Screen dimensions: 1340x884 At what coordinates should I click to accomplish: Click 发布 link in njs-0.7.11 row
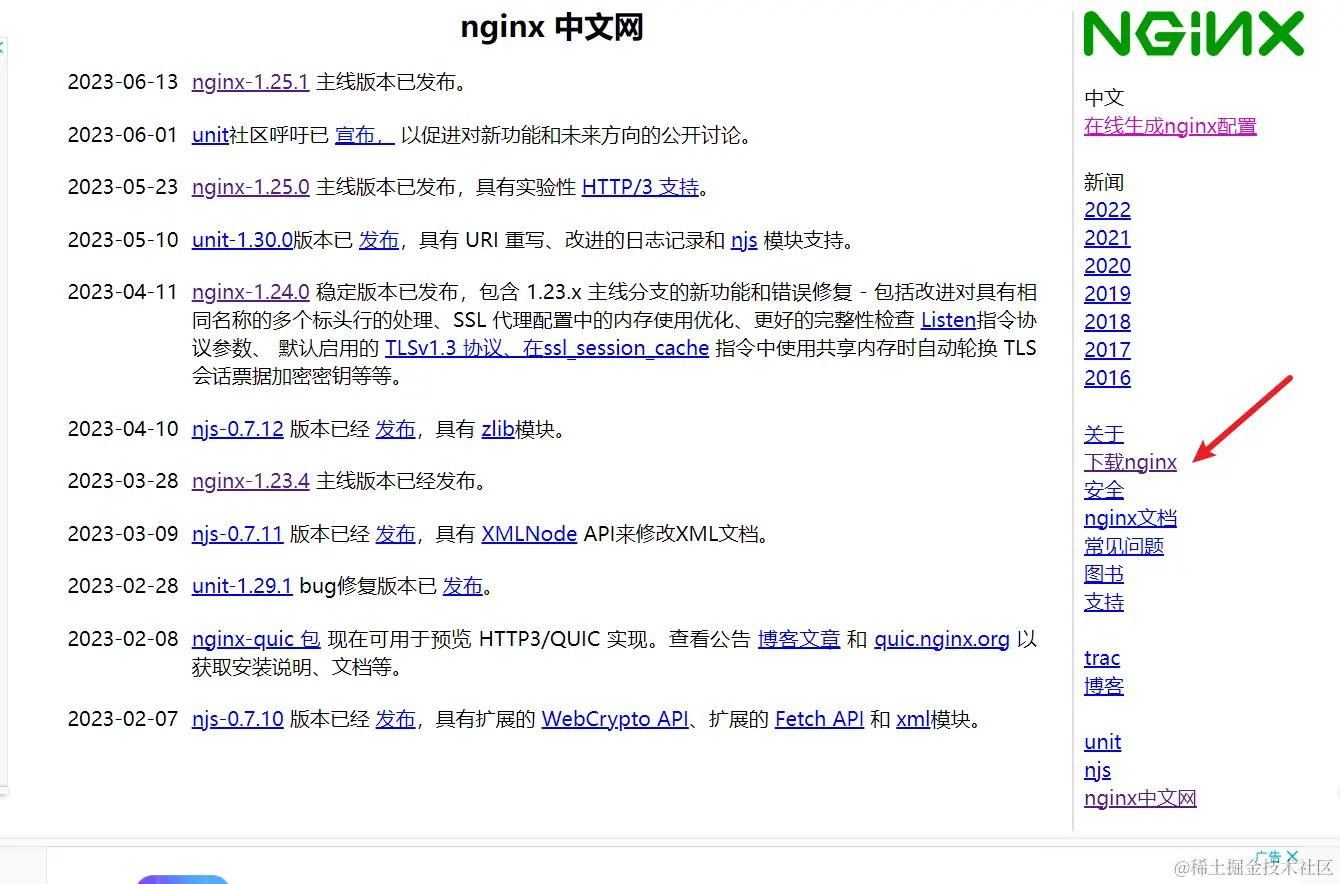pos(395,534)
